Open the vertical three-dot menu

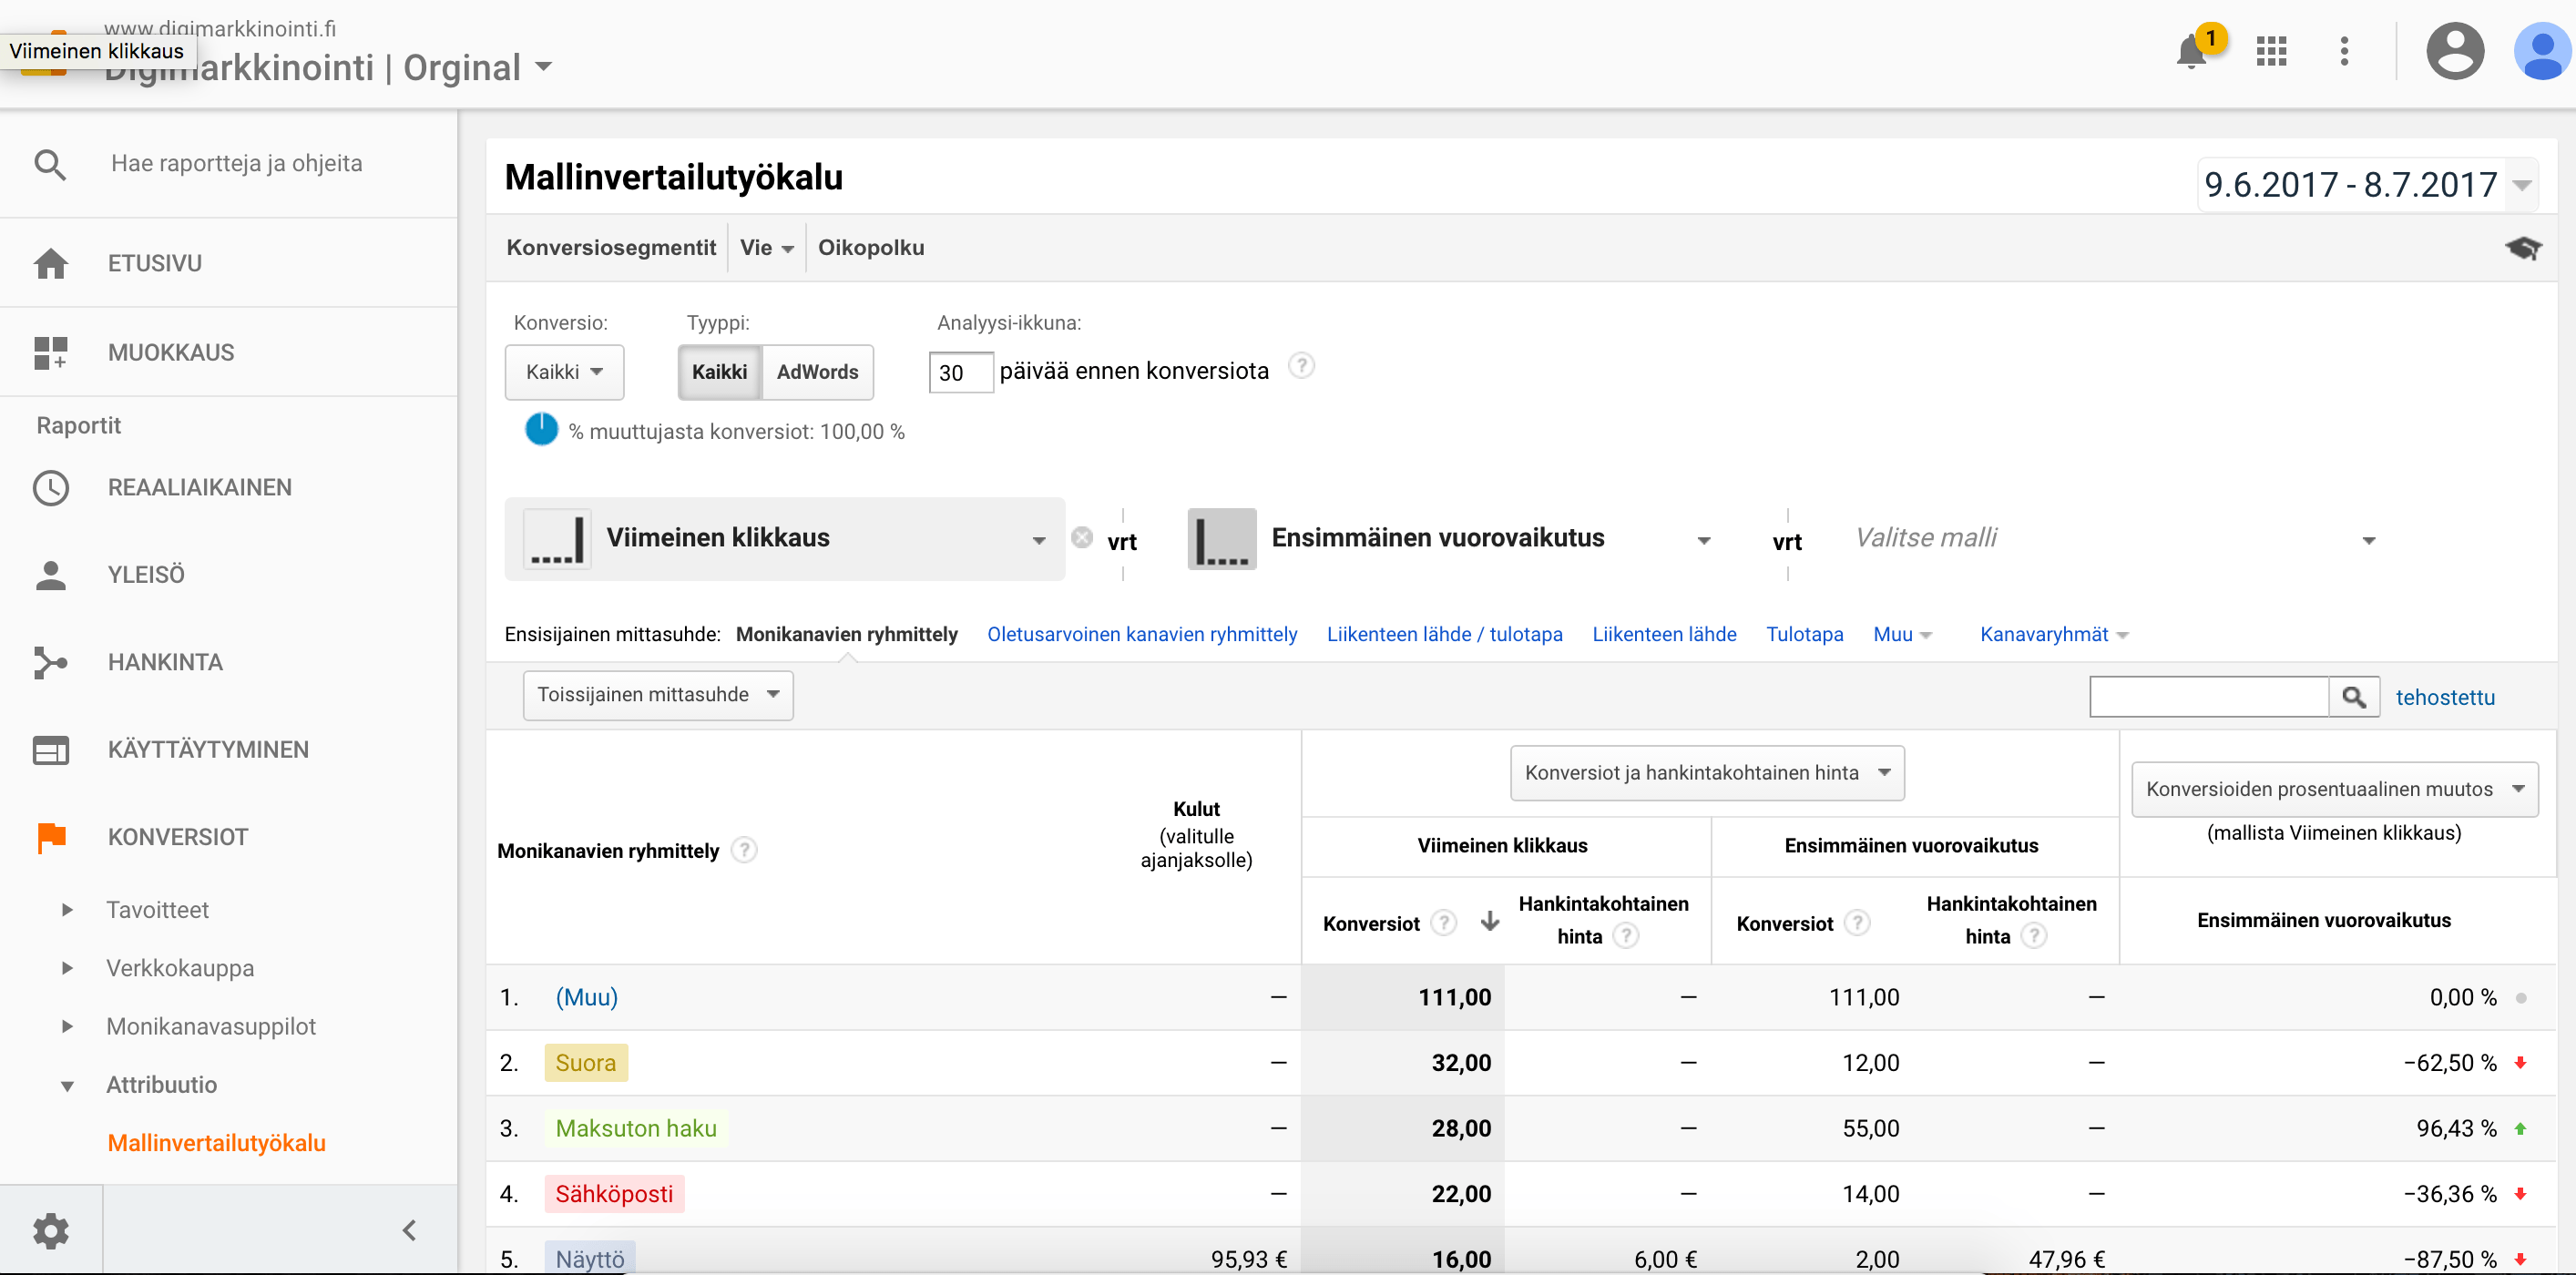pyautogui.click(x=2344, y=51)
